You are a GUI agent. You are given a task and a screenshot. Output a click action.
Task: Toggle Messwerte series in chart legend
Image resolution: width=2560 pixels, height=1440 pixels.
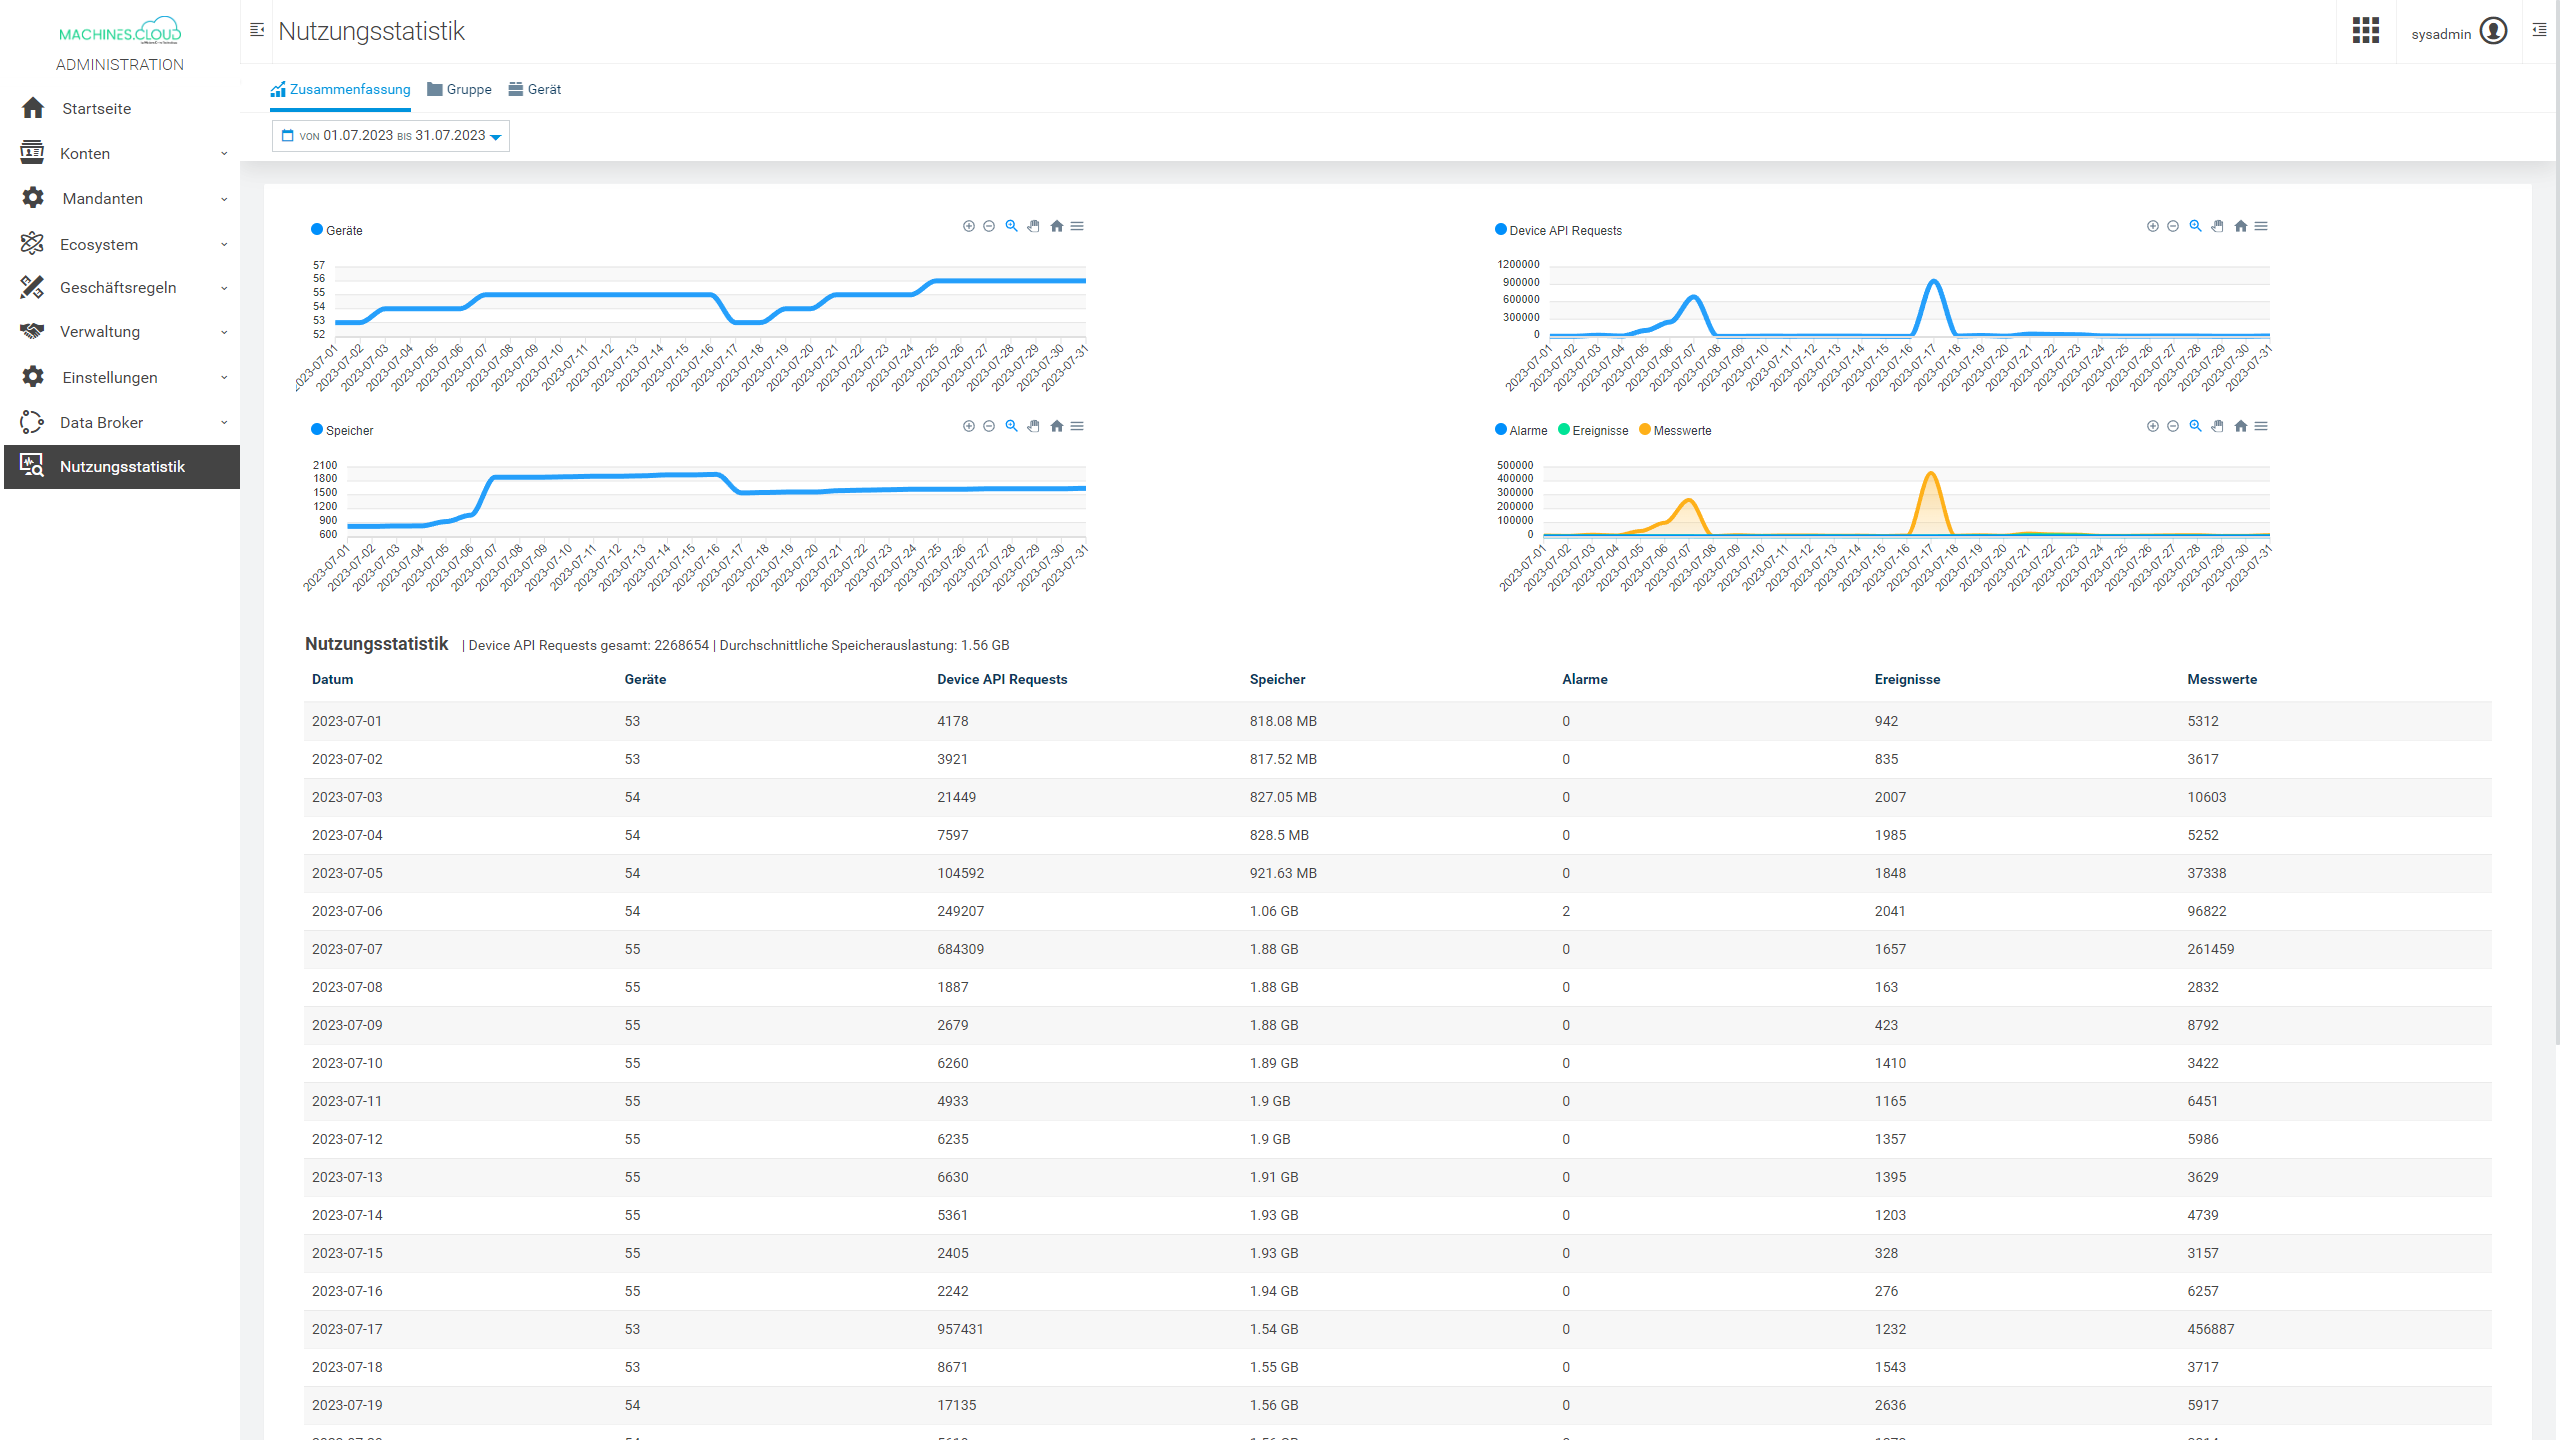1675,431
